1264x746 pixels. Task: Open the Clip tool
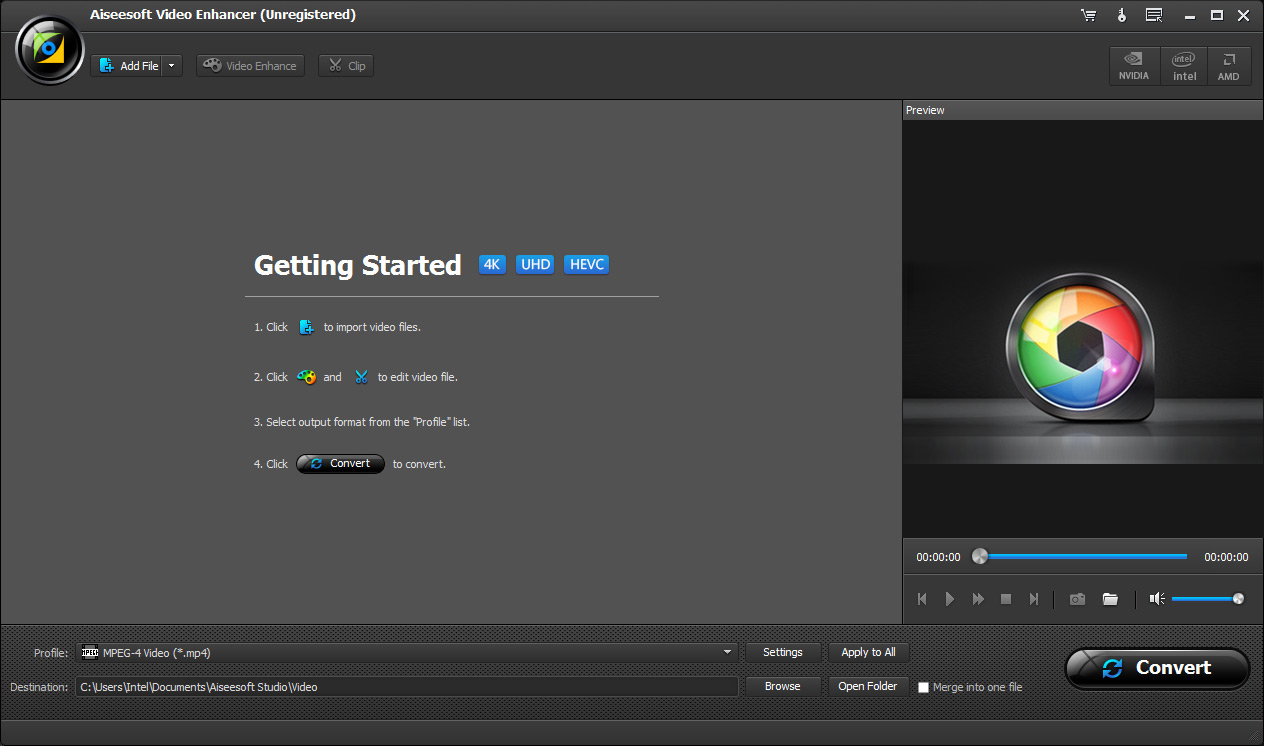tap(346, 66)
